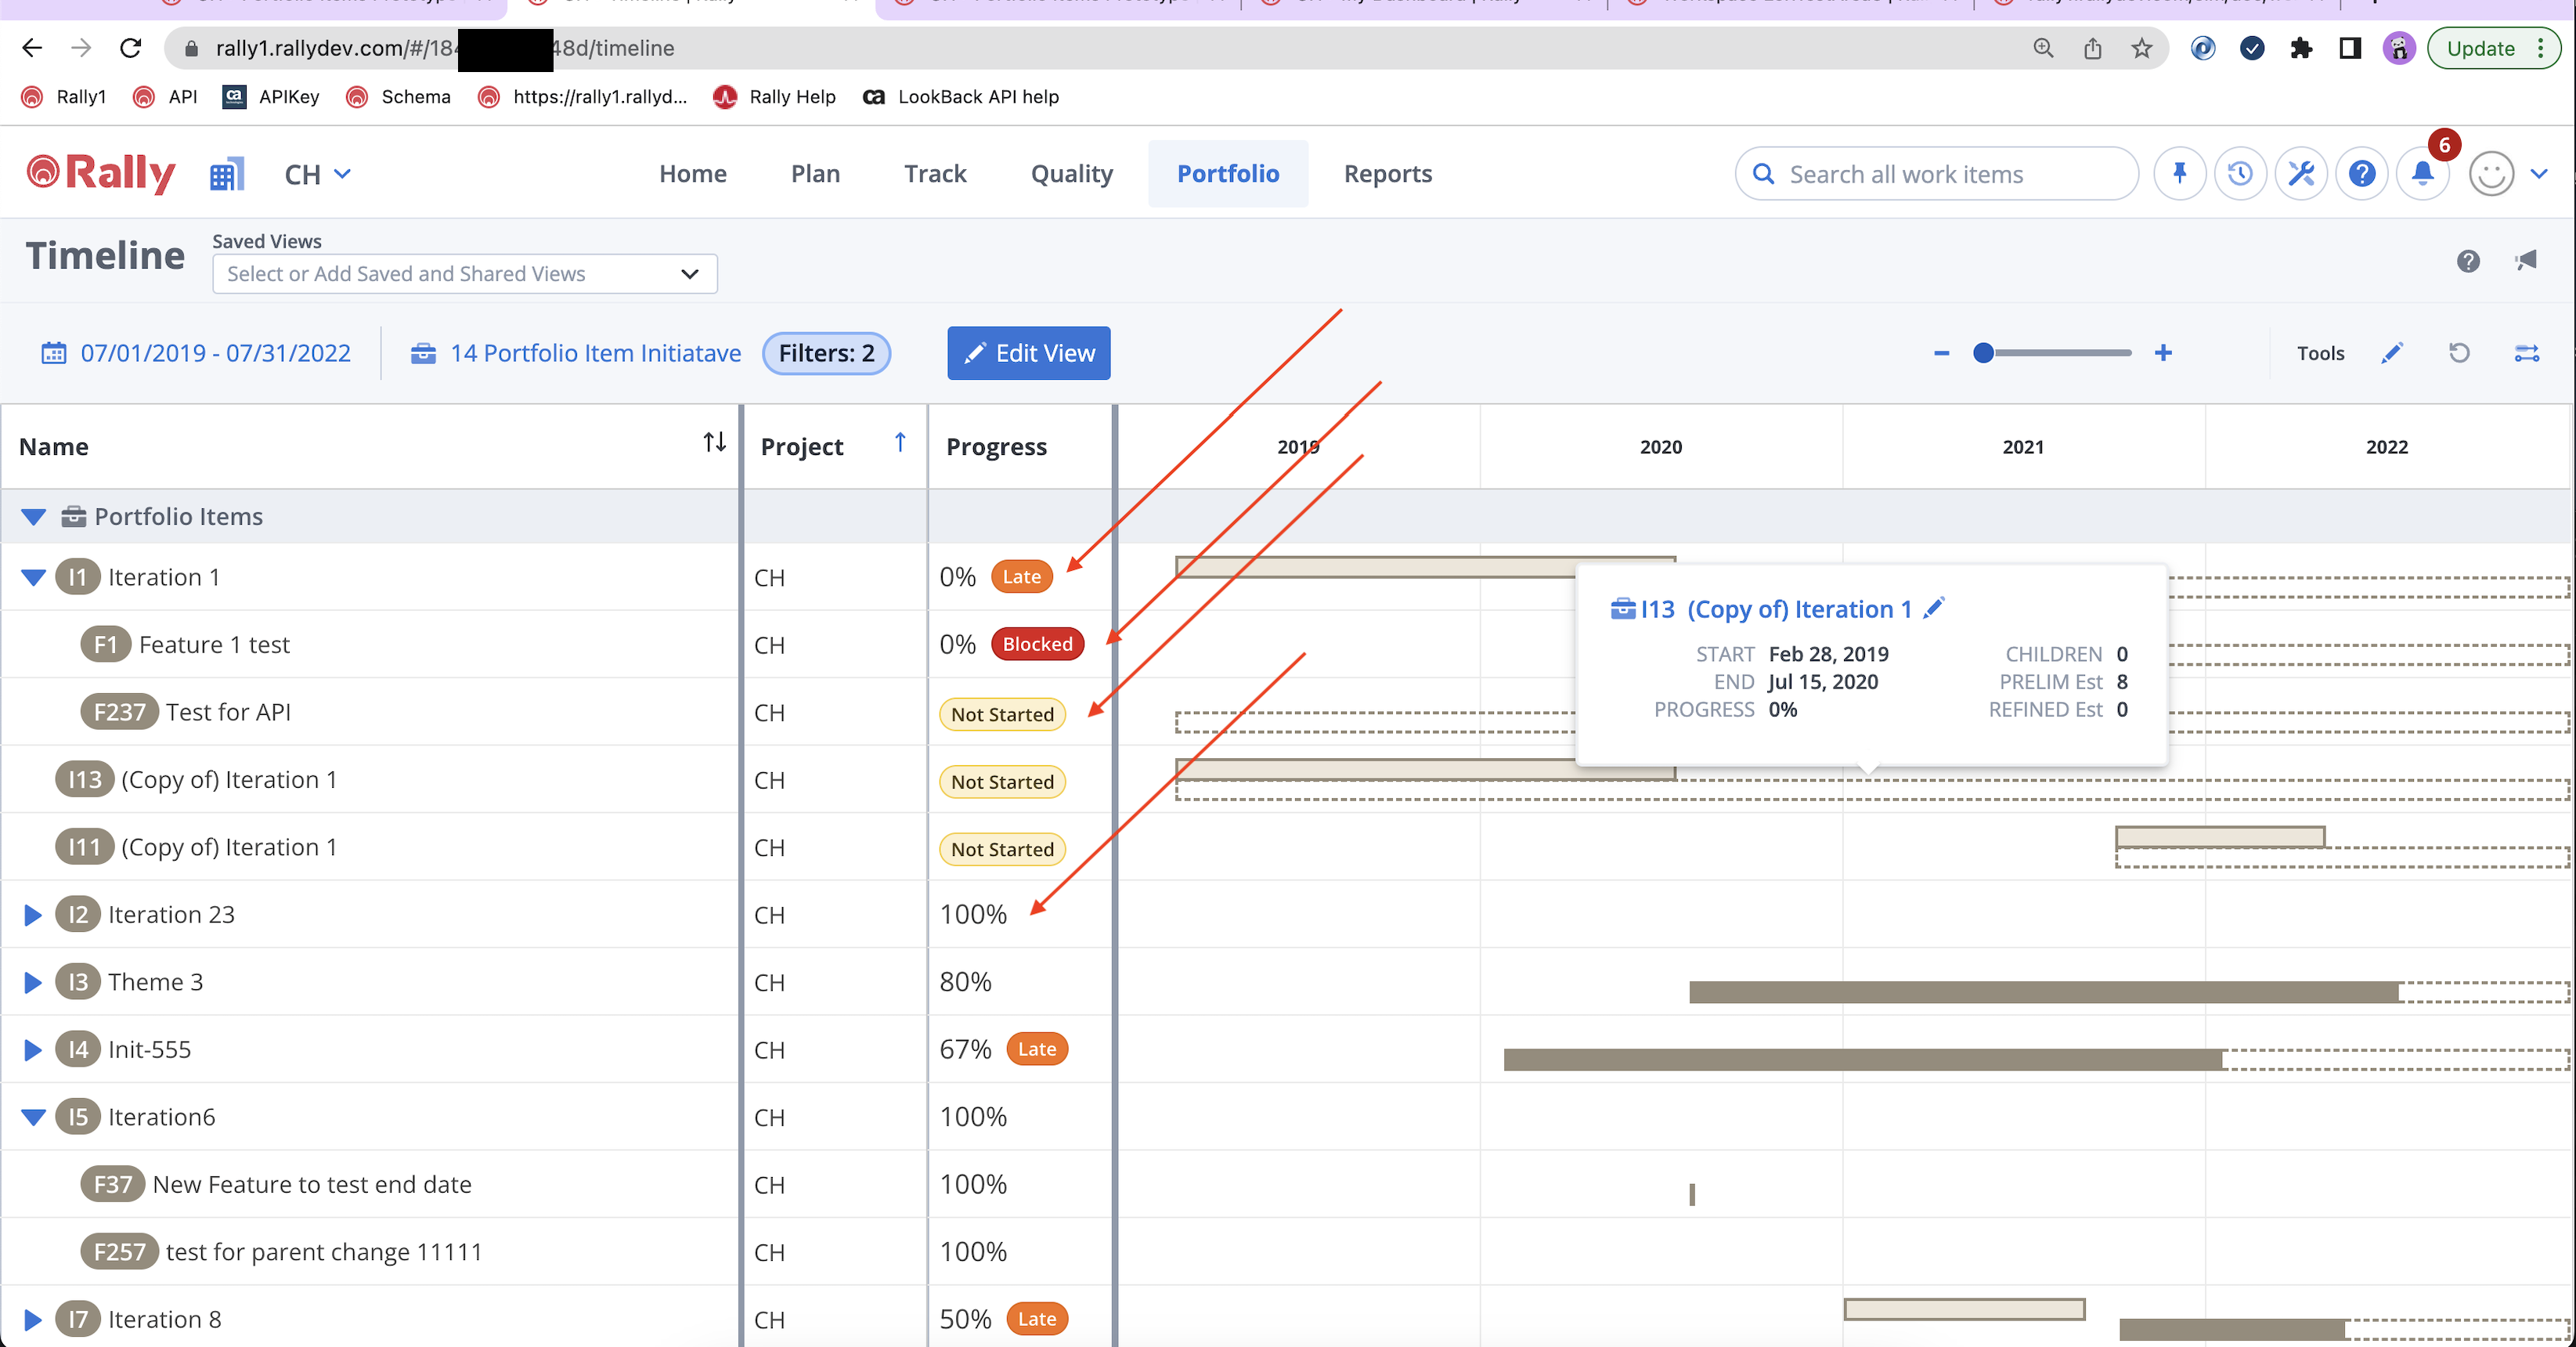Click the timeline zoom slider handle
The image size is (2576, 1347).
(x=1983, y=353)
